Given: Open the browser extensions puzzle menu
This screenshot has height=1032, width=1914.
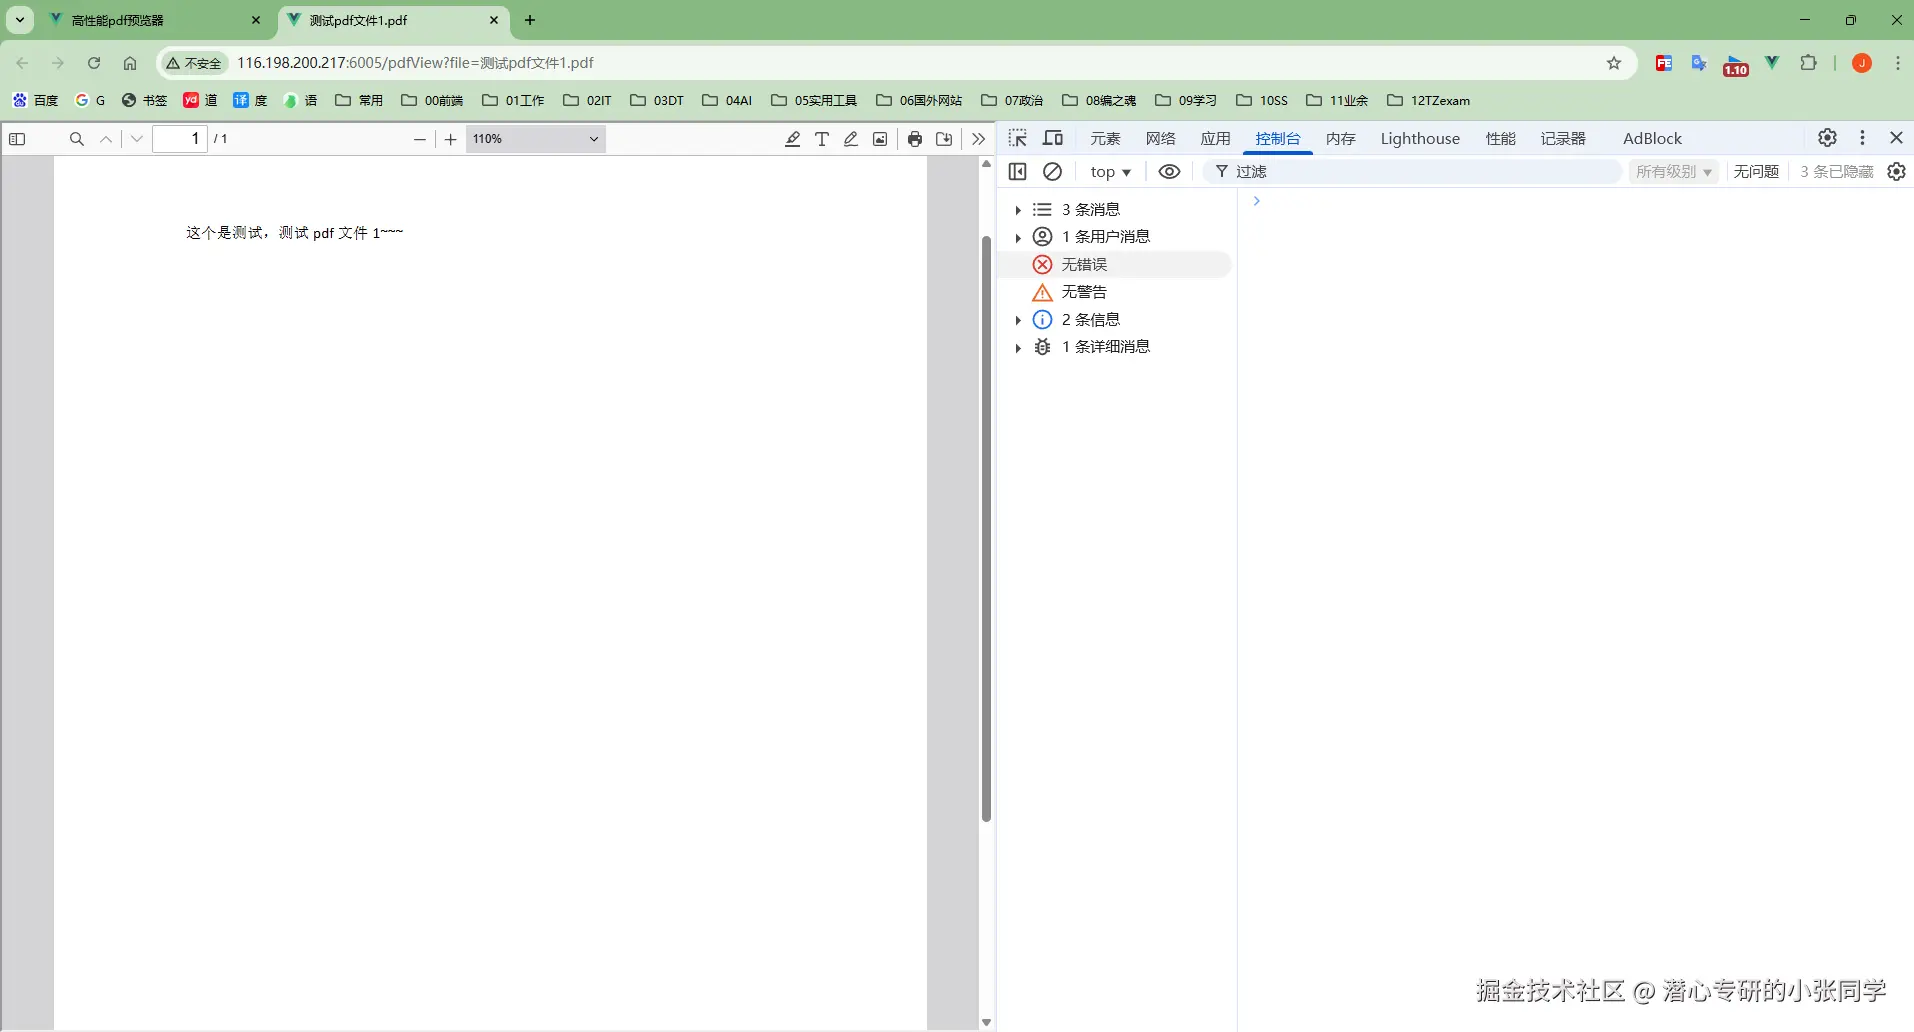Looking at the screenshot, I should (1808, 63).
